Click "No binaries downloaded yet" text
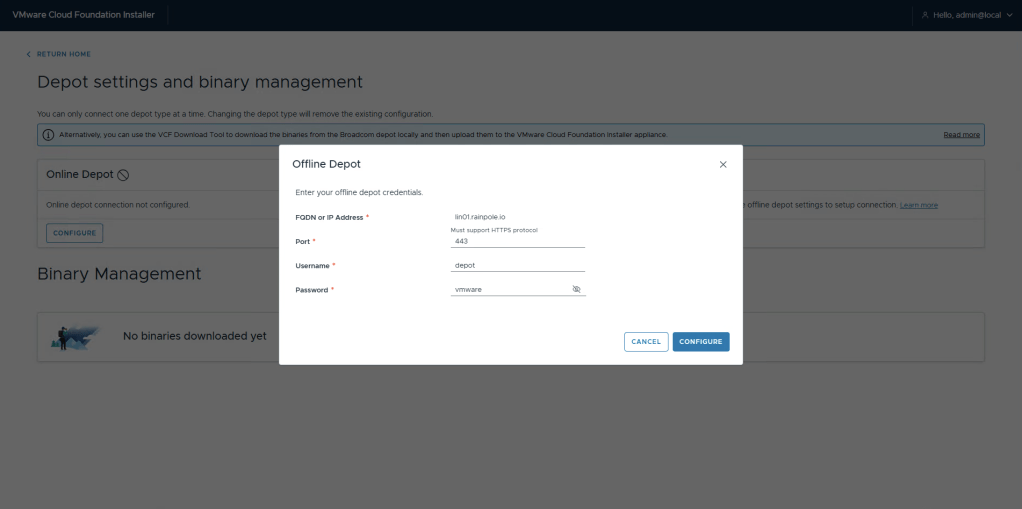Screen dimensions: 1022x509 pos(195,336)
